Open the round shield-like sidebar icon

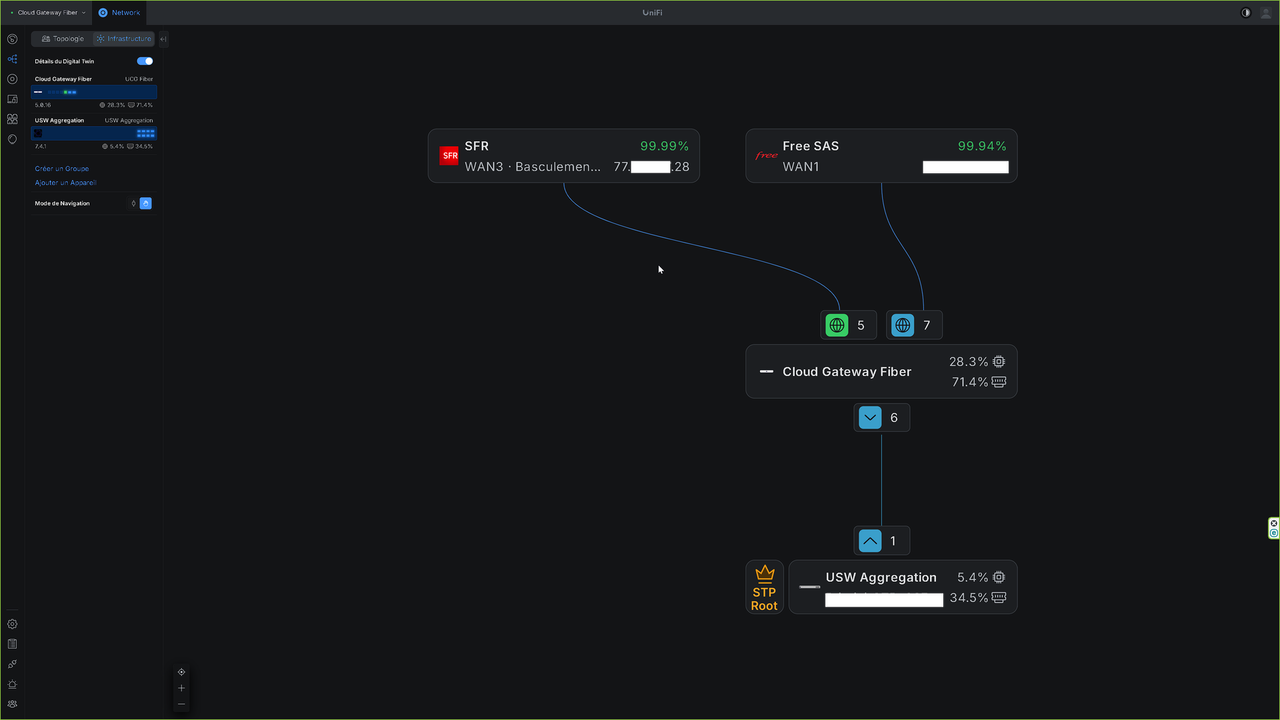click(12, 139)
